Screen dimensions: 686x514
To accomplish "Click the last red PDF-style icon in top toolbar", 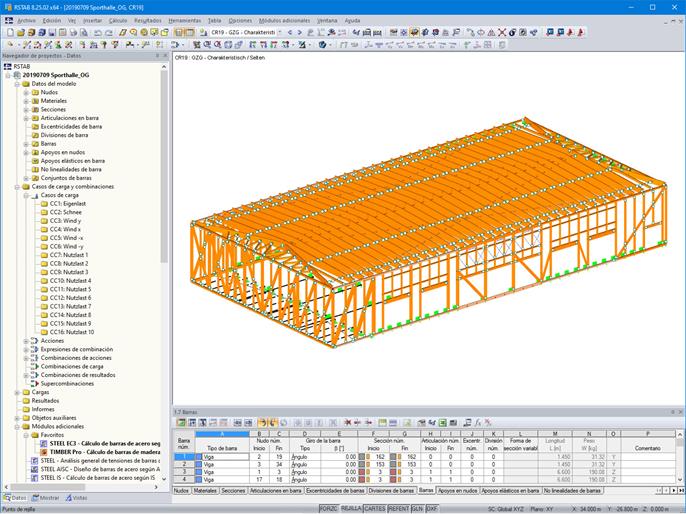I will tap(581, 32).
